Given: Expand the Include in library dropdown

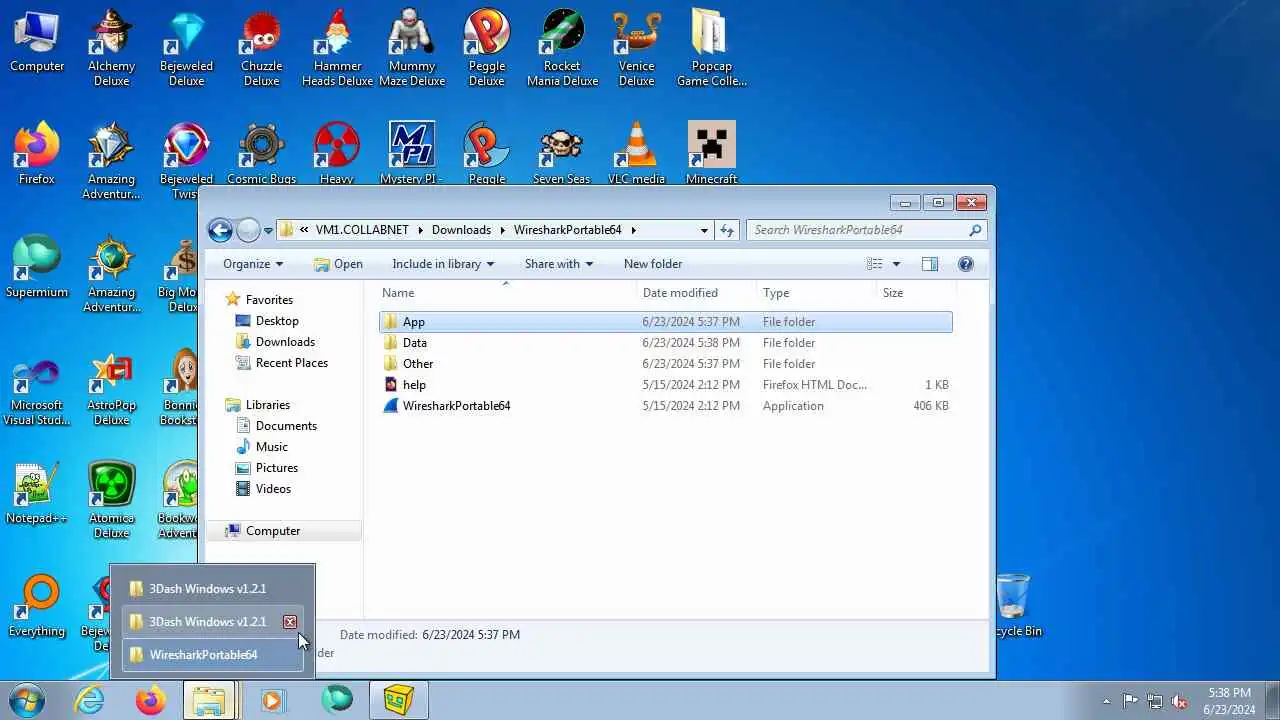Looking at the screenshot, I should [x=443, y=264].
